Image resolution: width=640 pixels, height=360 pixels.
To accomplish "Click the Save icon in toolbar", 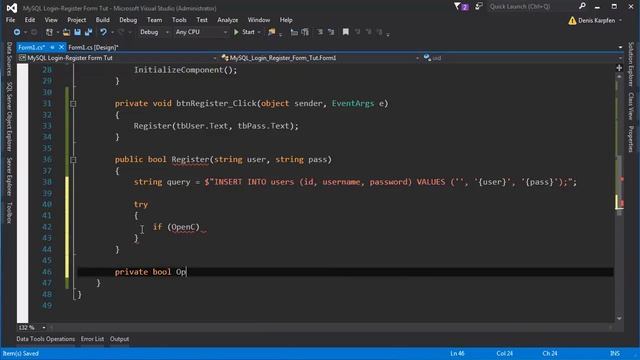I will [77, 32].
